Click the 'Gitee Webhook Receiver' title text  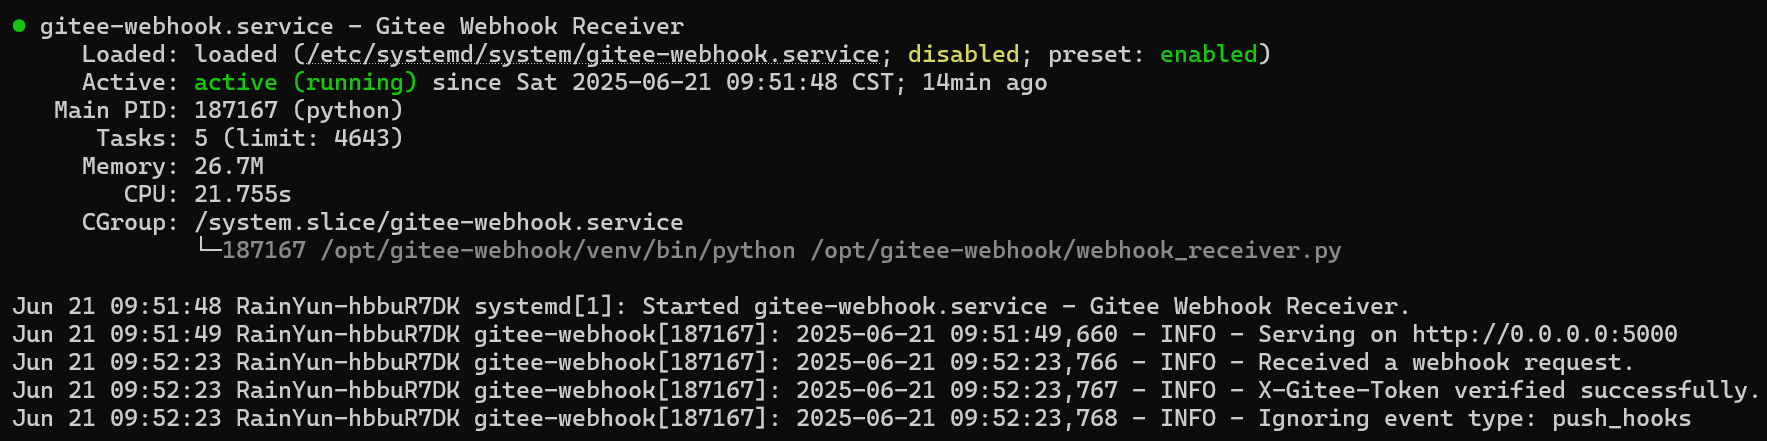click(x=529, y=26)
